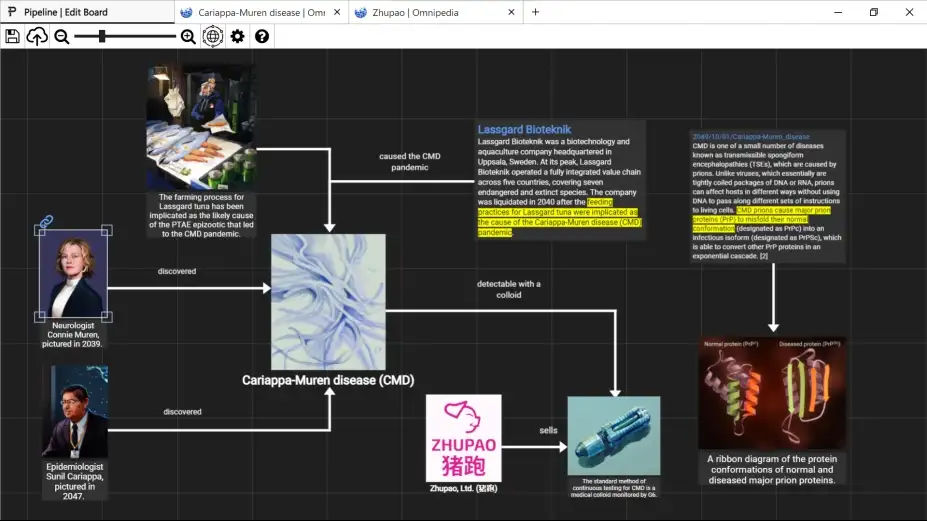Click the top-left selection handle of Muren portrait
The image size is (927, 521).
point(40,231)
